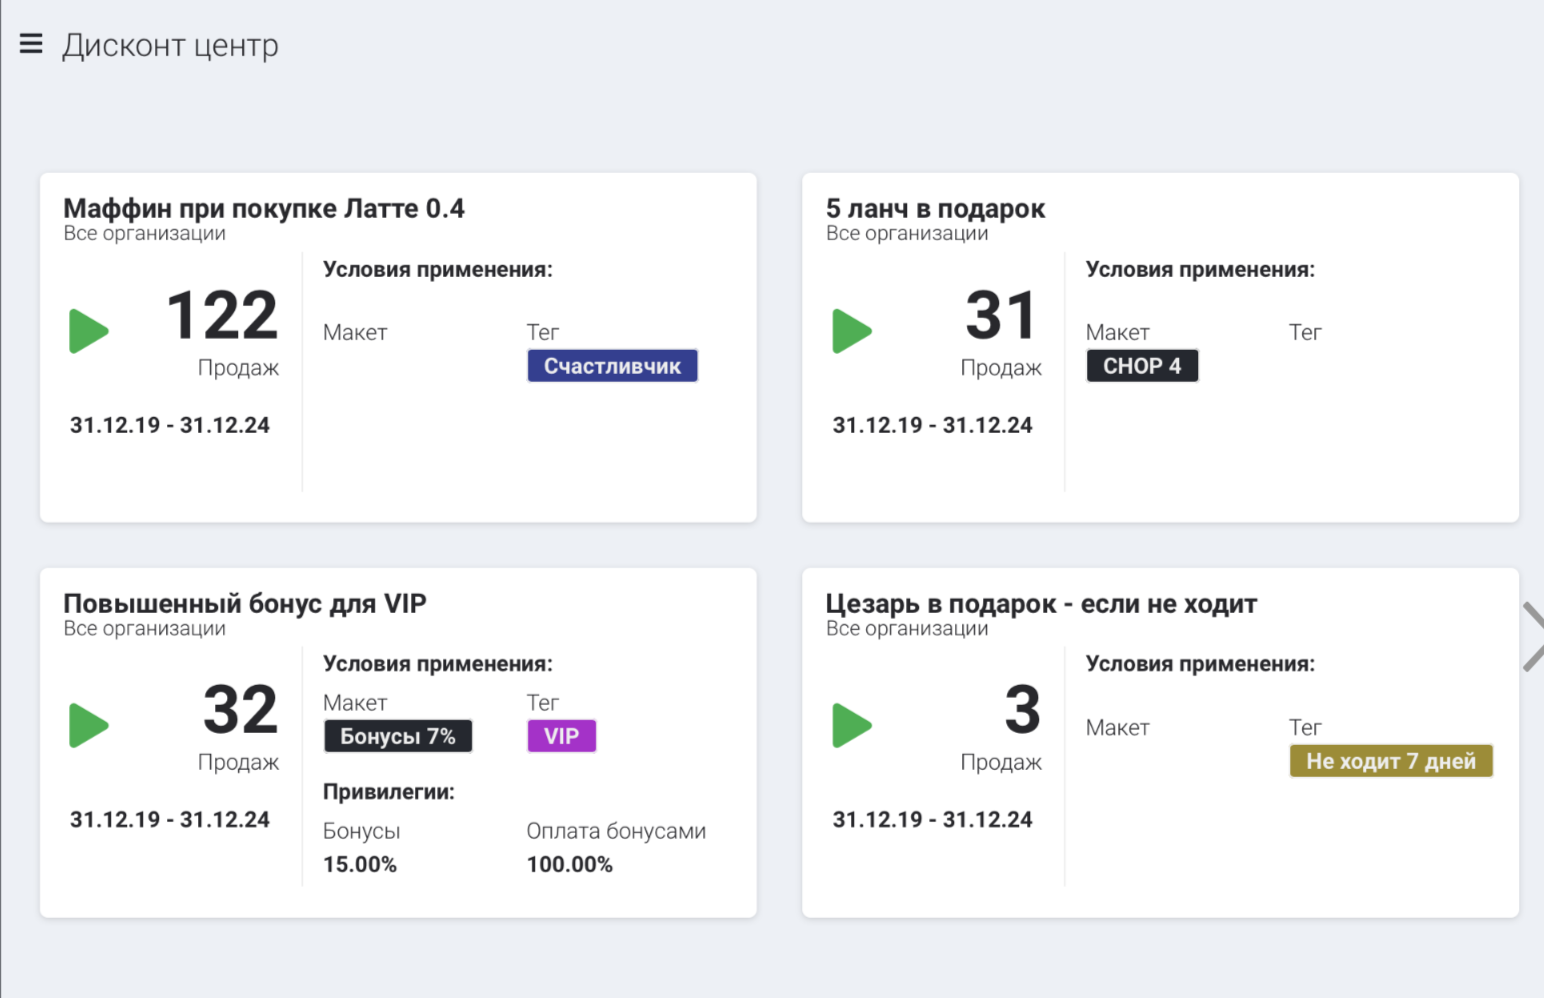Select the Бонусы 7% layout badge
This screenshot has height=998, width=1544.
click(397, 736)
